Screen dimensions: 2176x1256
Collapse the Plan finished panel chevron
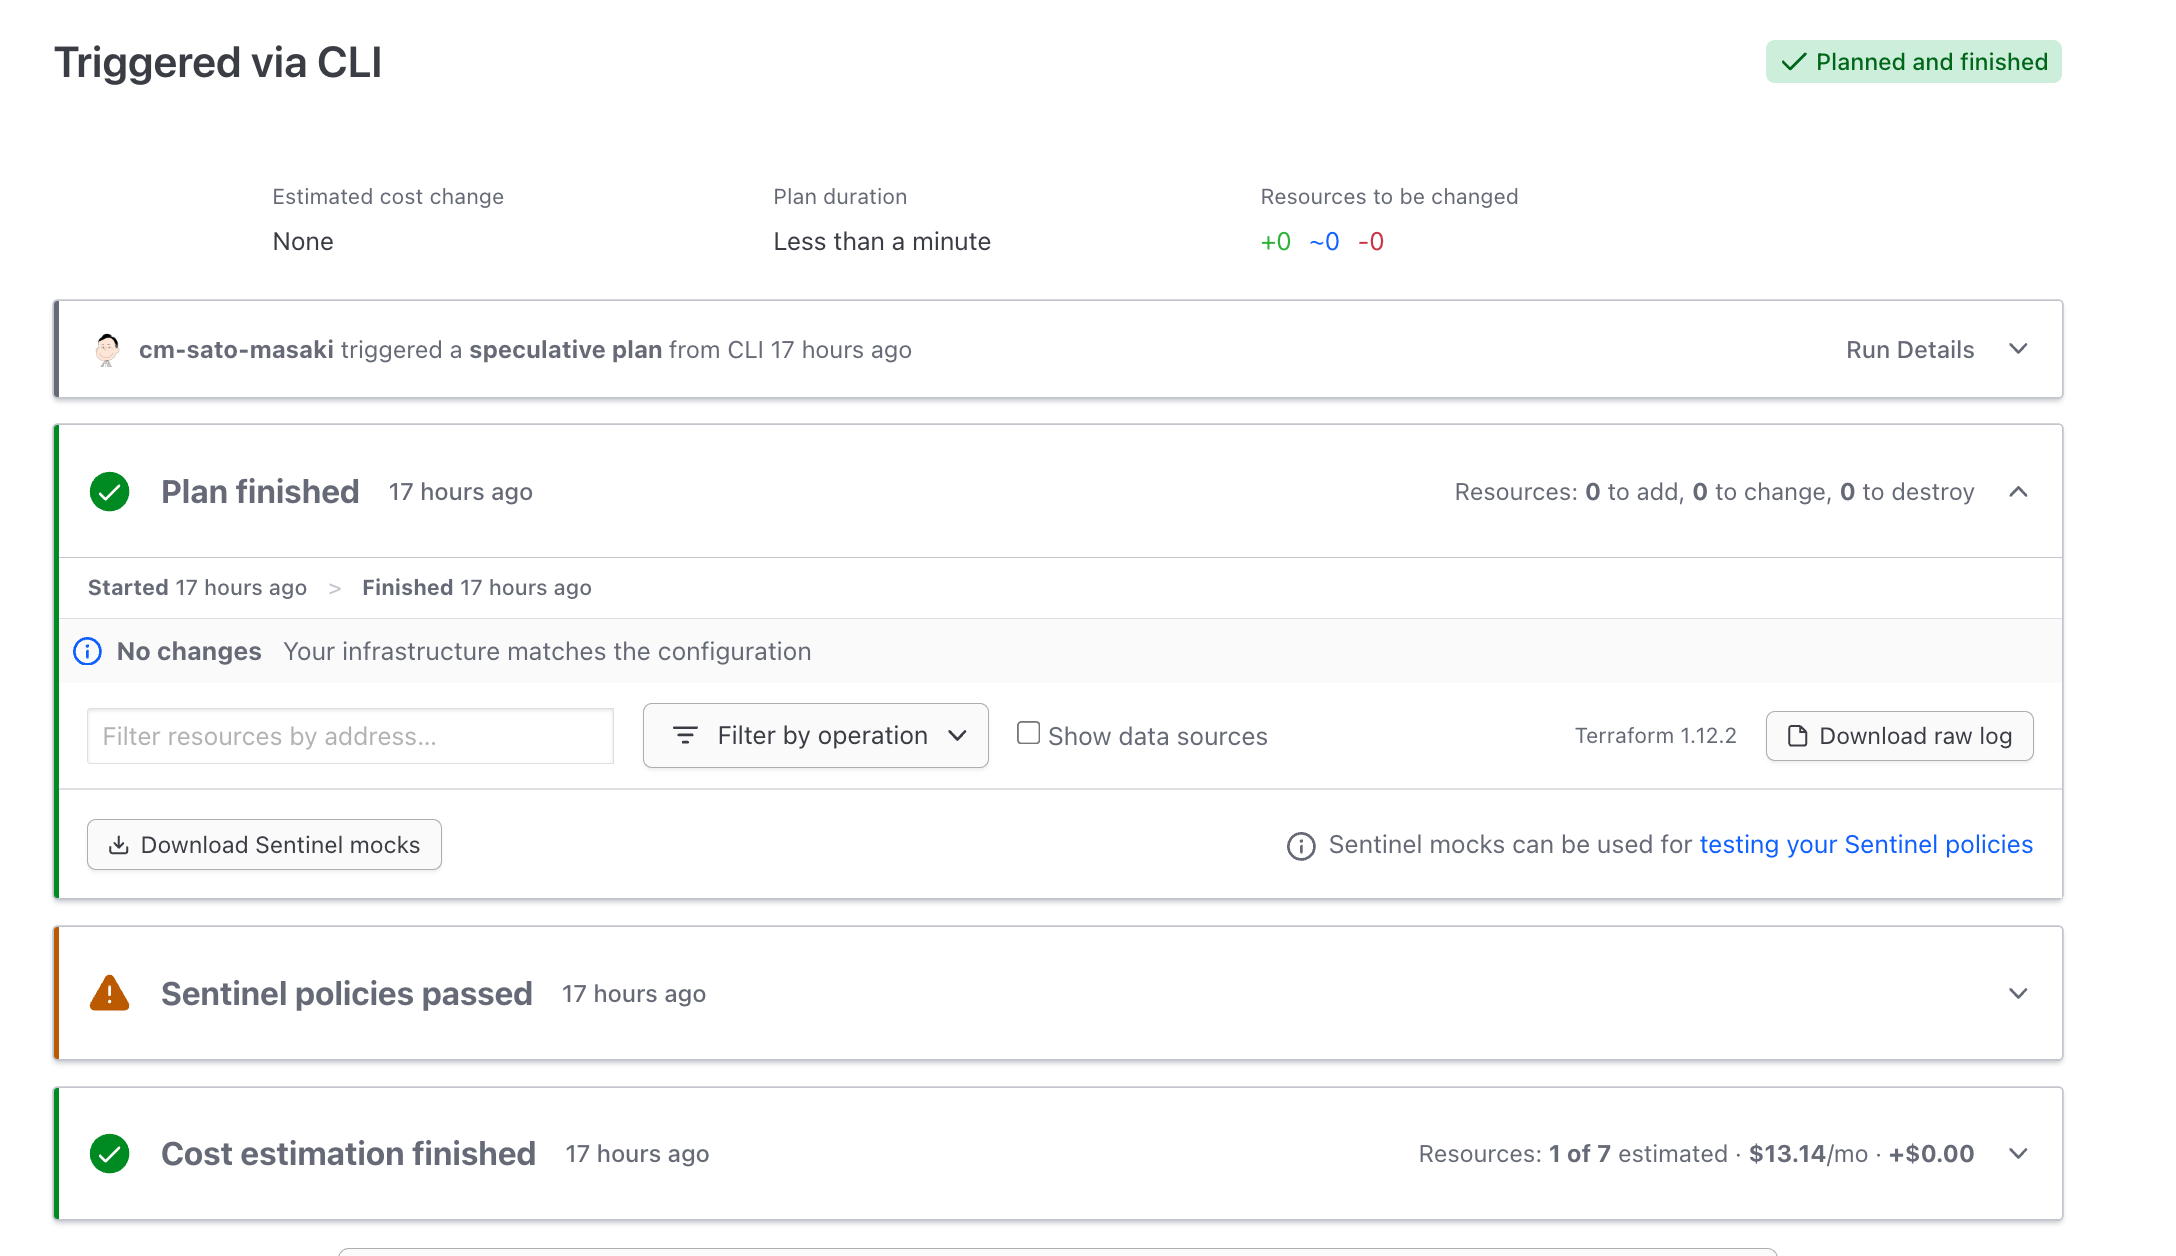2018,491
